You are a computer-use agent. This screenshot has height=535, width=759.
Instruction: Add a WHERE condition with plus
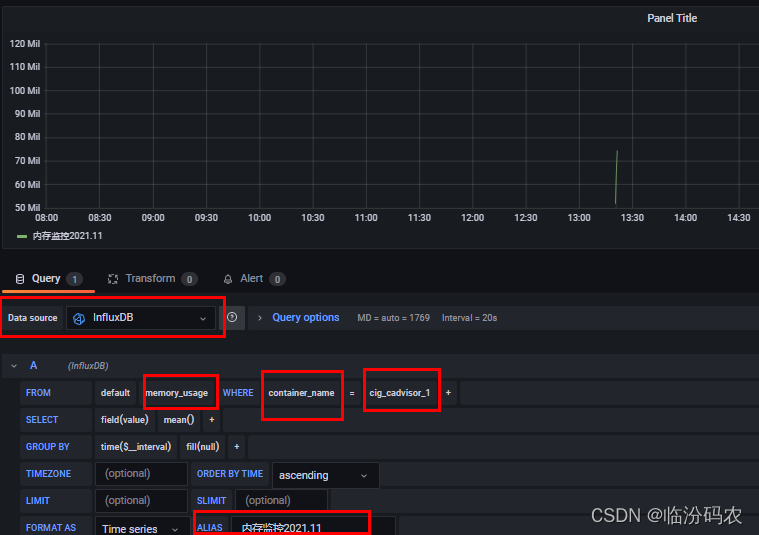point(448,393)
